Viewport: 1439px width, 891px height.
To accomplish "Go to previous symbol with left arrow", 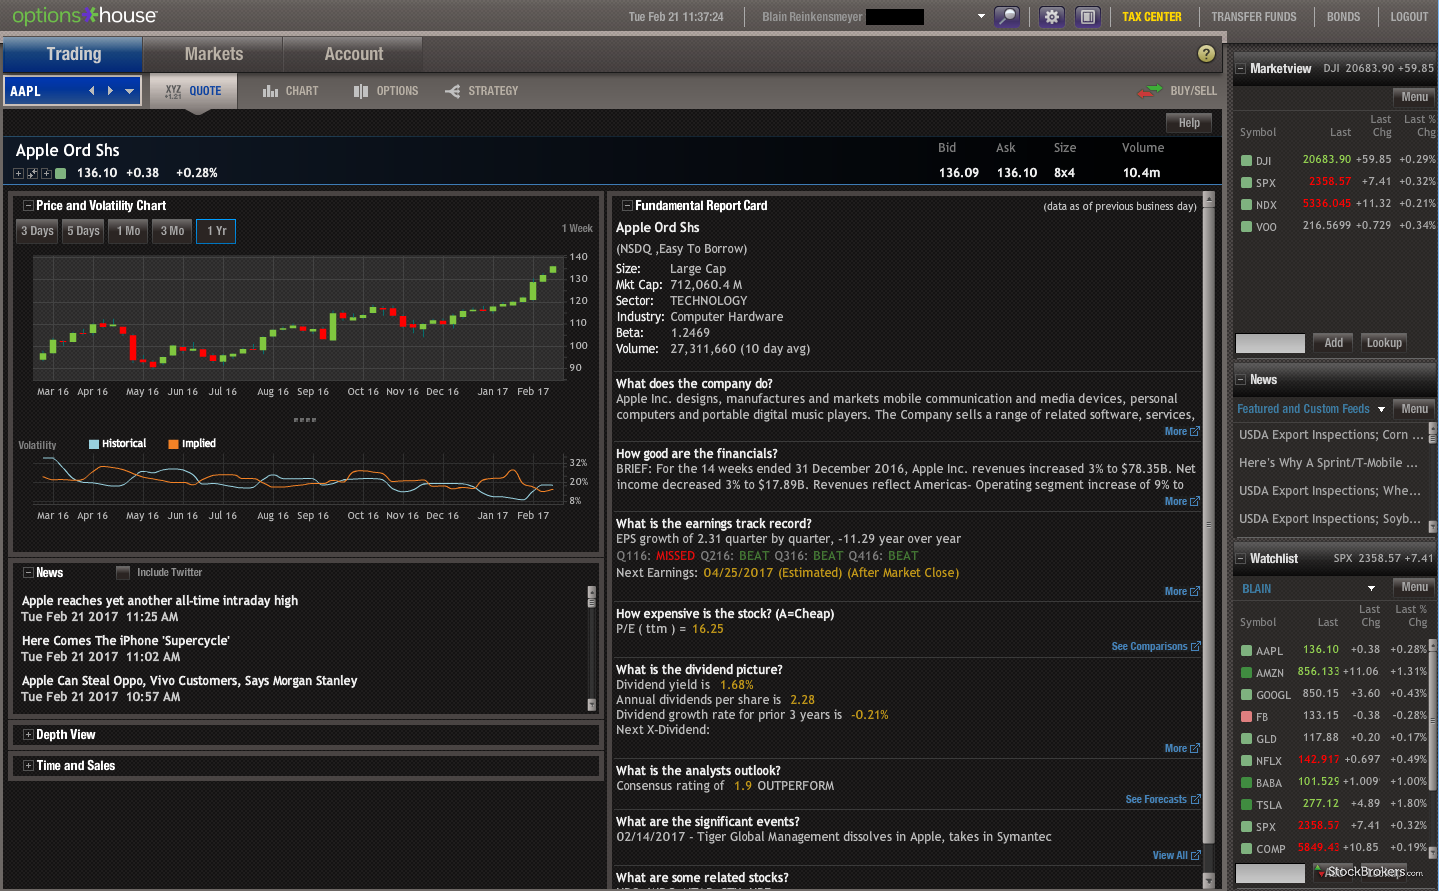I will click(x=92, y=91).
